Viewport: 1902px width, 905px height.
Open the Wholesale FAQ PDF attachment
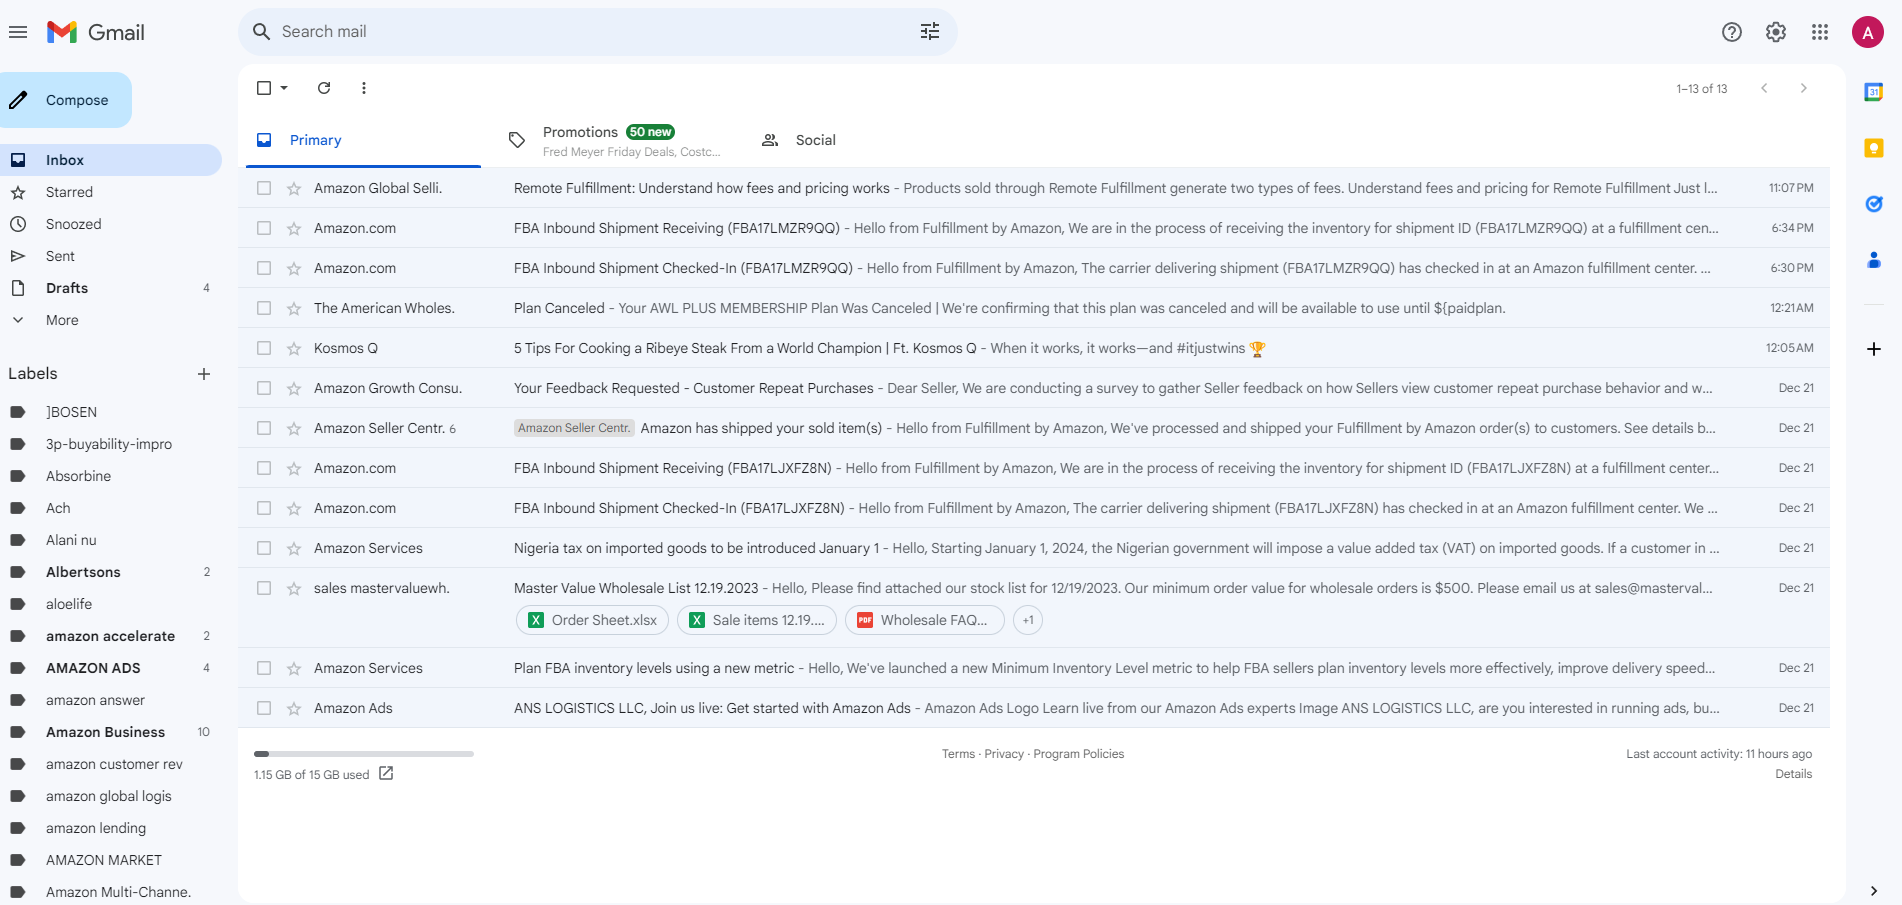click(924, 620)
